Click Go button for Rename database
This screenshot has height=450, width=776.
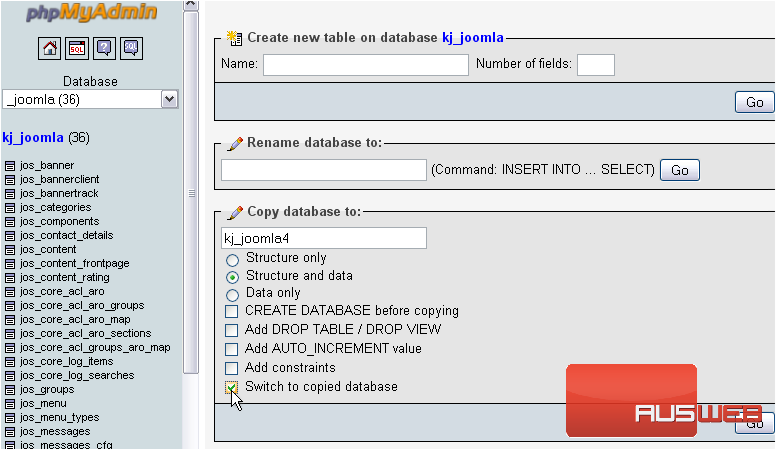click(x=679, y=170)
